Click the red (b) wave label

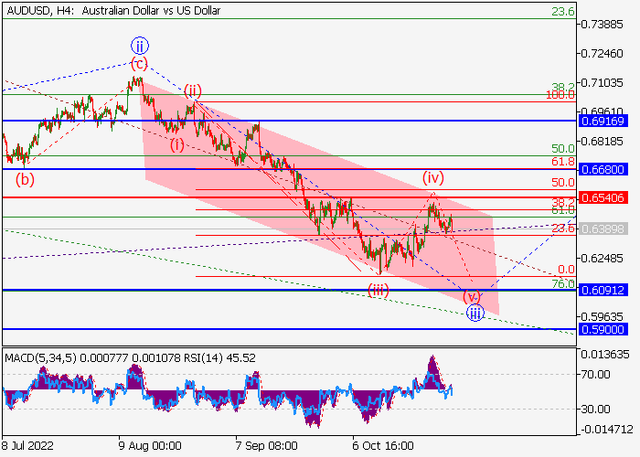click(x=24, y=180)
